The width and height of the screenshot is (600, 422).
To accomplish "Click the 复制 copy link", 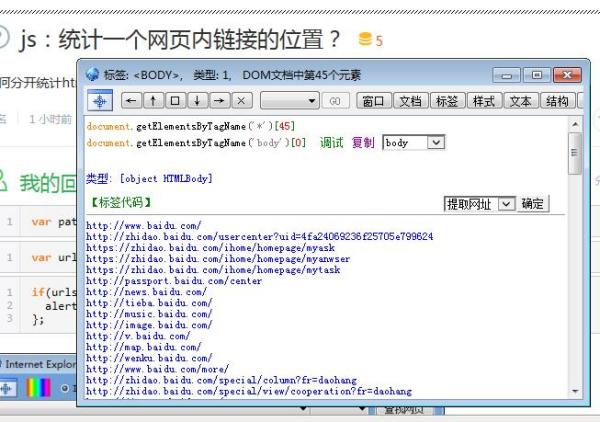I will [x=363, y=143].
